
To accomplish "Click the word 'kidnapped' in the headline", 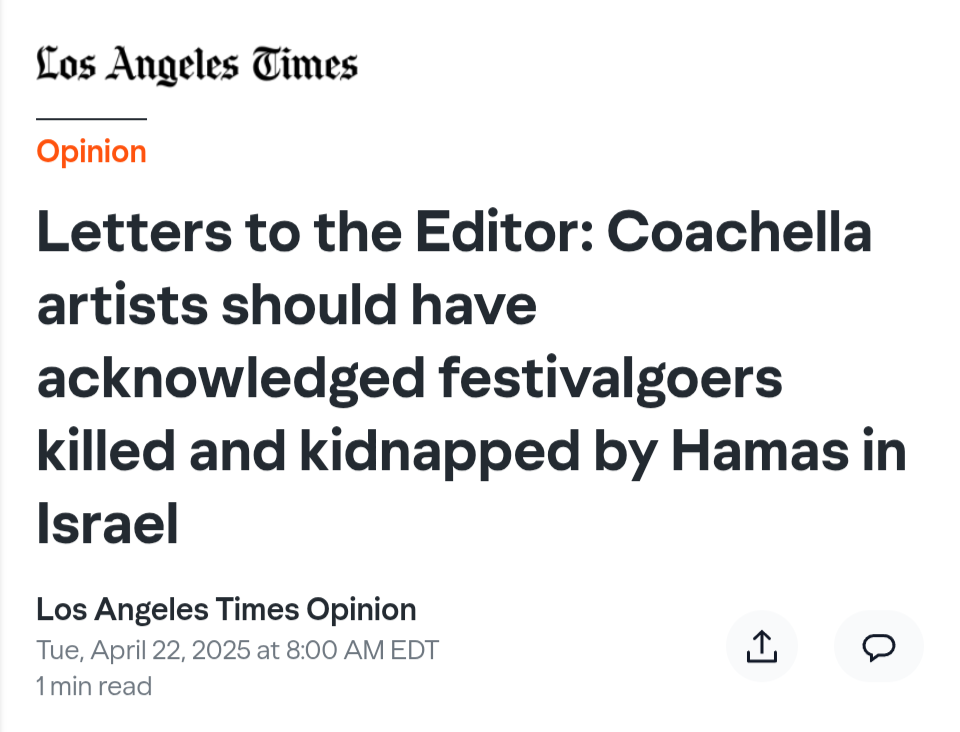I will coord(439,453).
